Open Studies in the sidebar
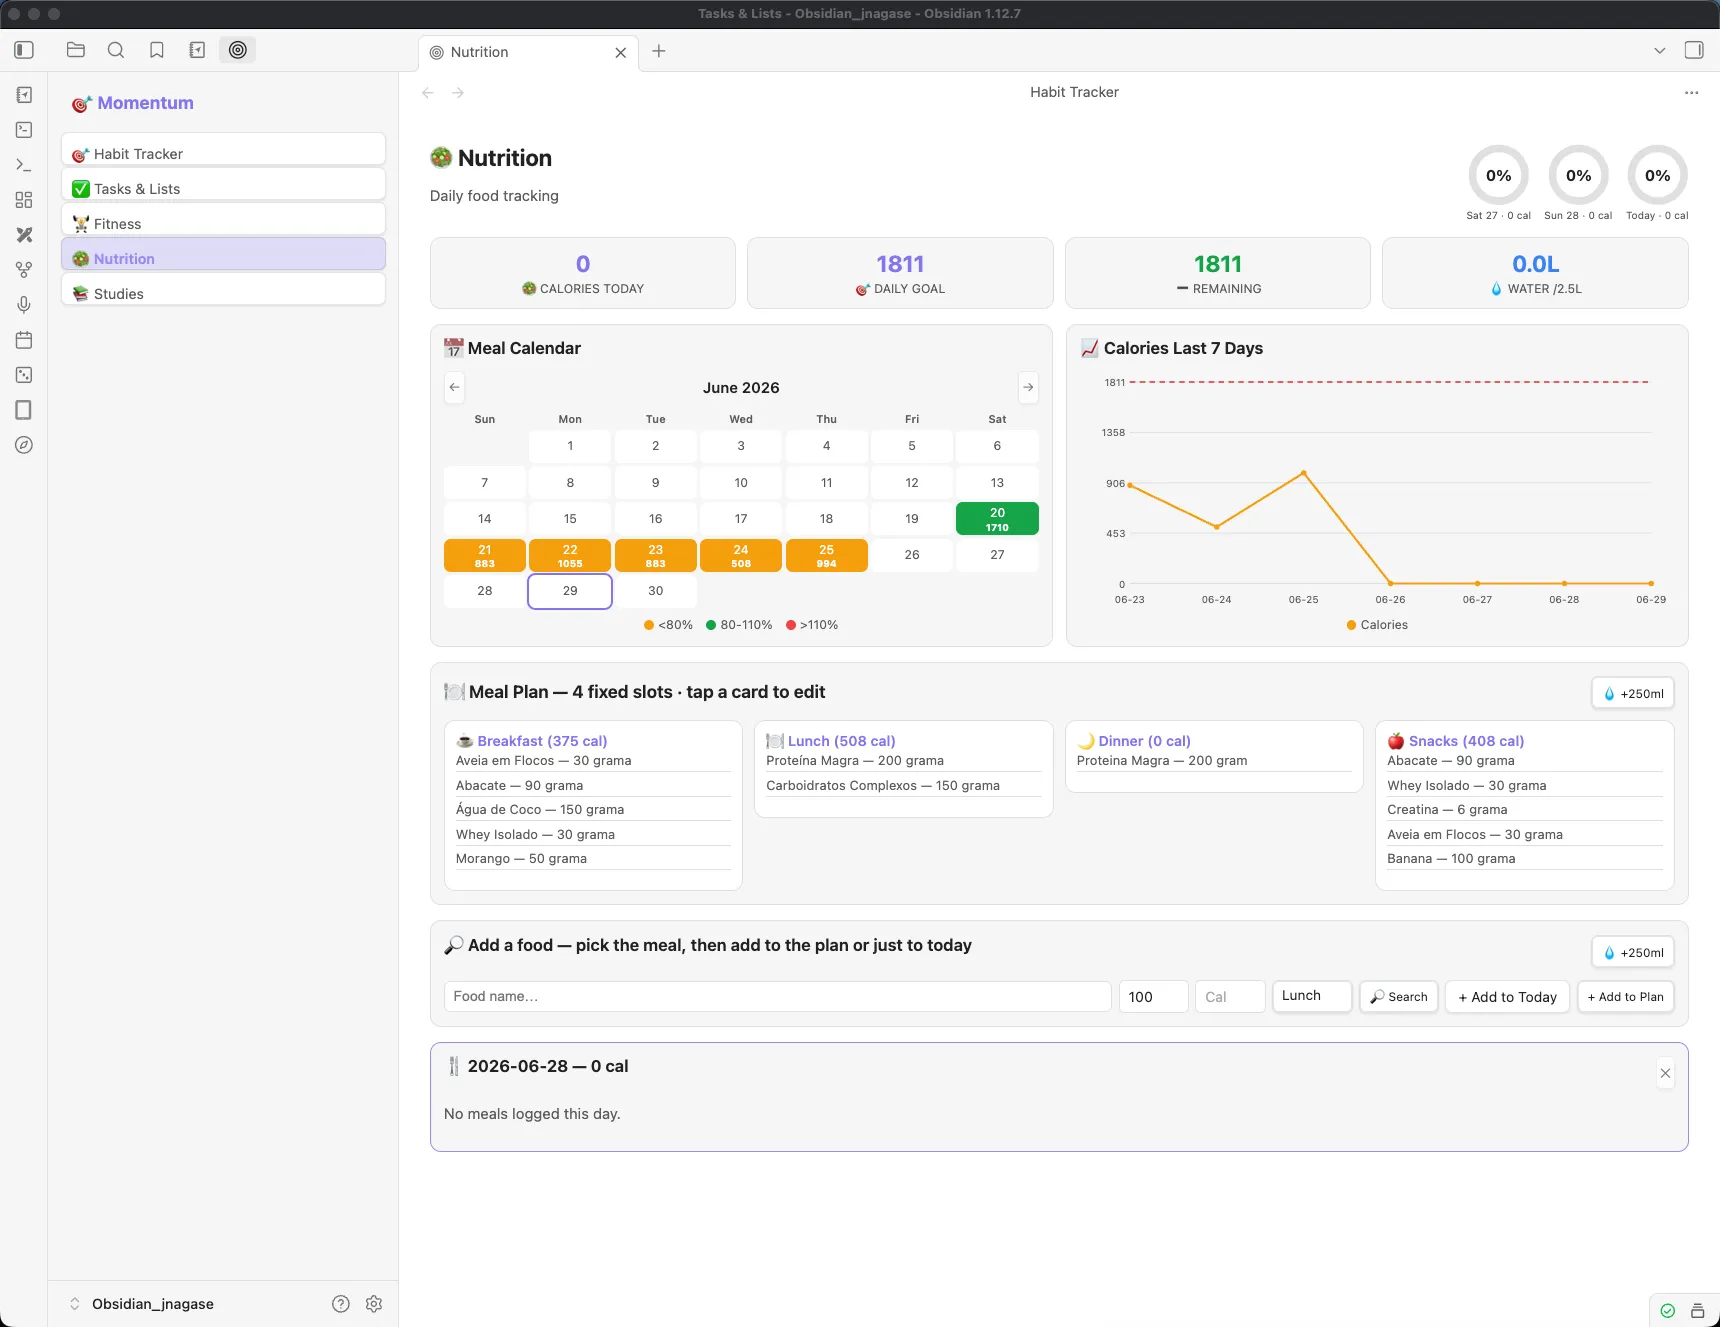 pos(224,290)
